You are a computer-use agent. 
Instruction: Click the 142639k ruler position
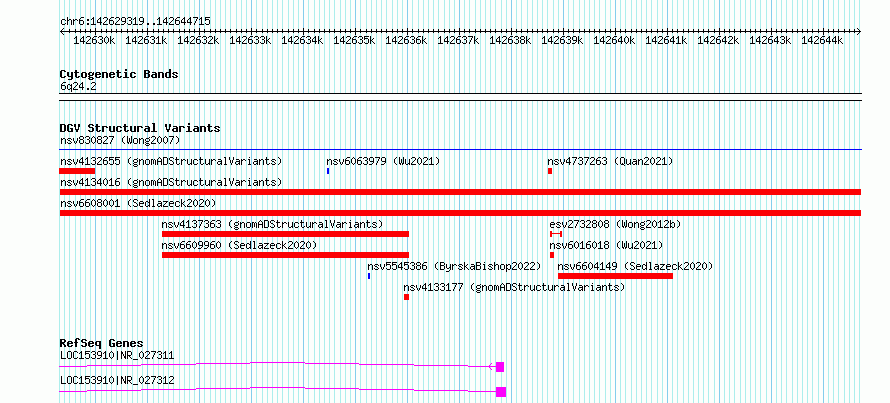tap(562, 40)
